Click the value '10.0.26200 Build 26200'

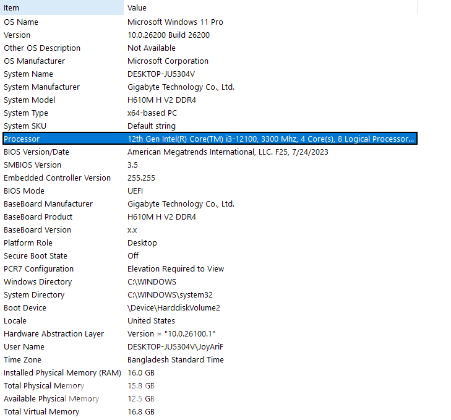[169, 35]
